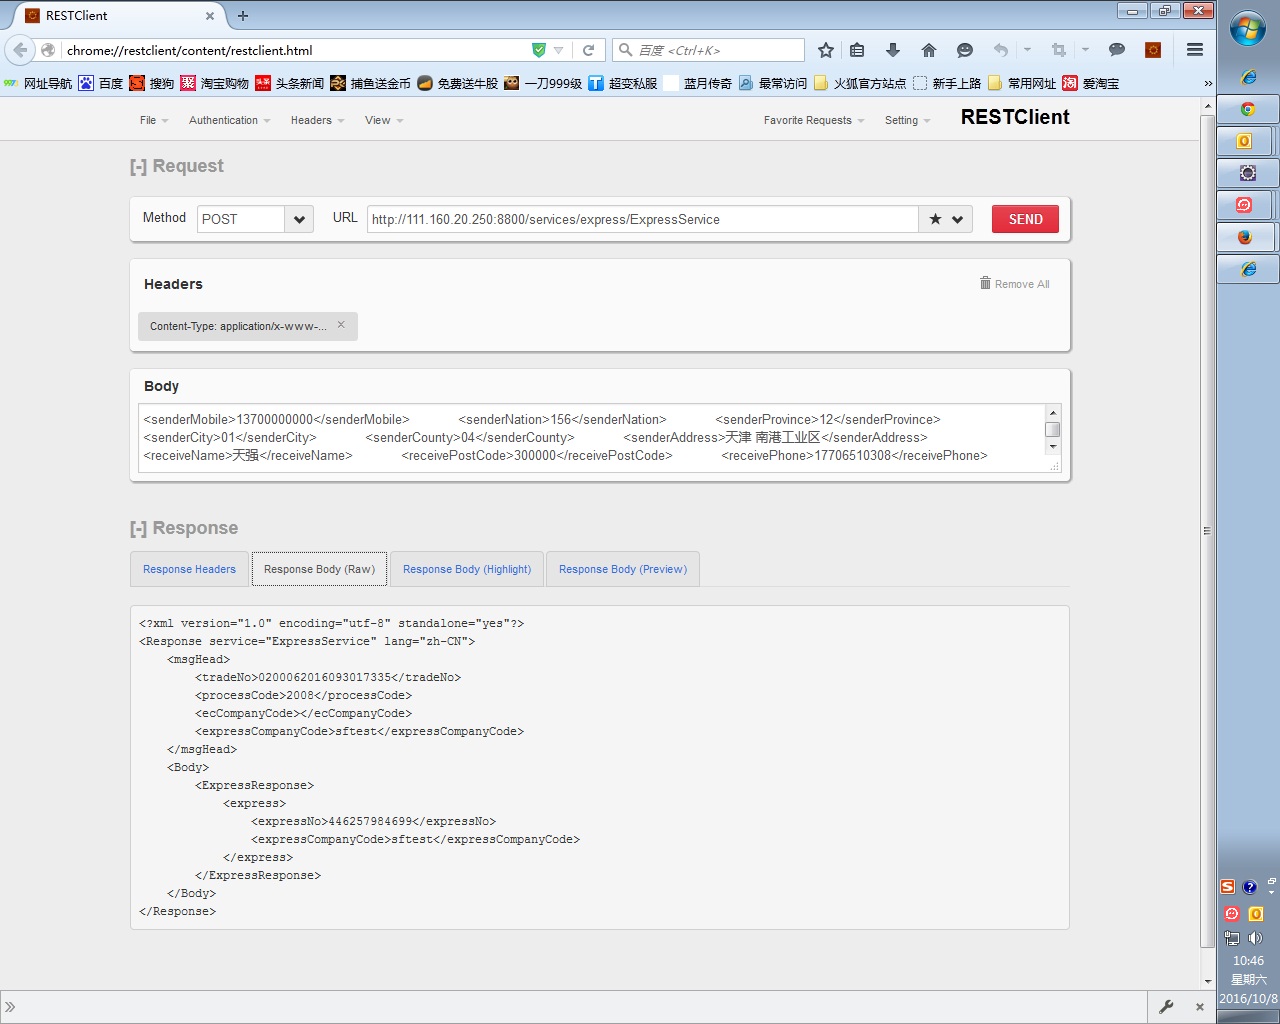Image resolution: width=1280 pixels, height=1024 pixels.
Task: Open the screenshot options dropdown arrow
Action: (1085, 50)
